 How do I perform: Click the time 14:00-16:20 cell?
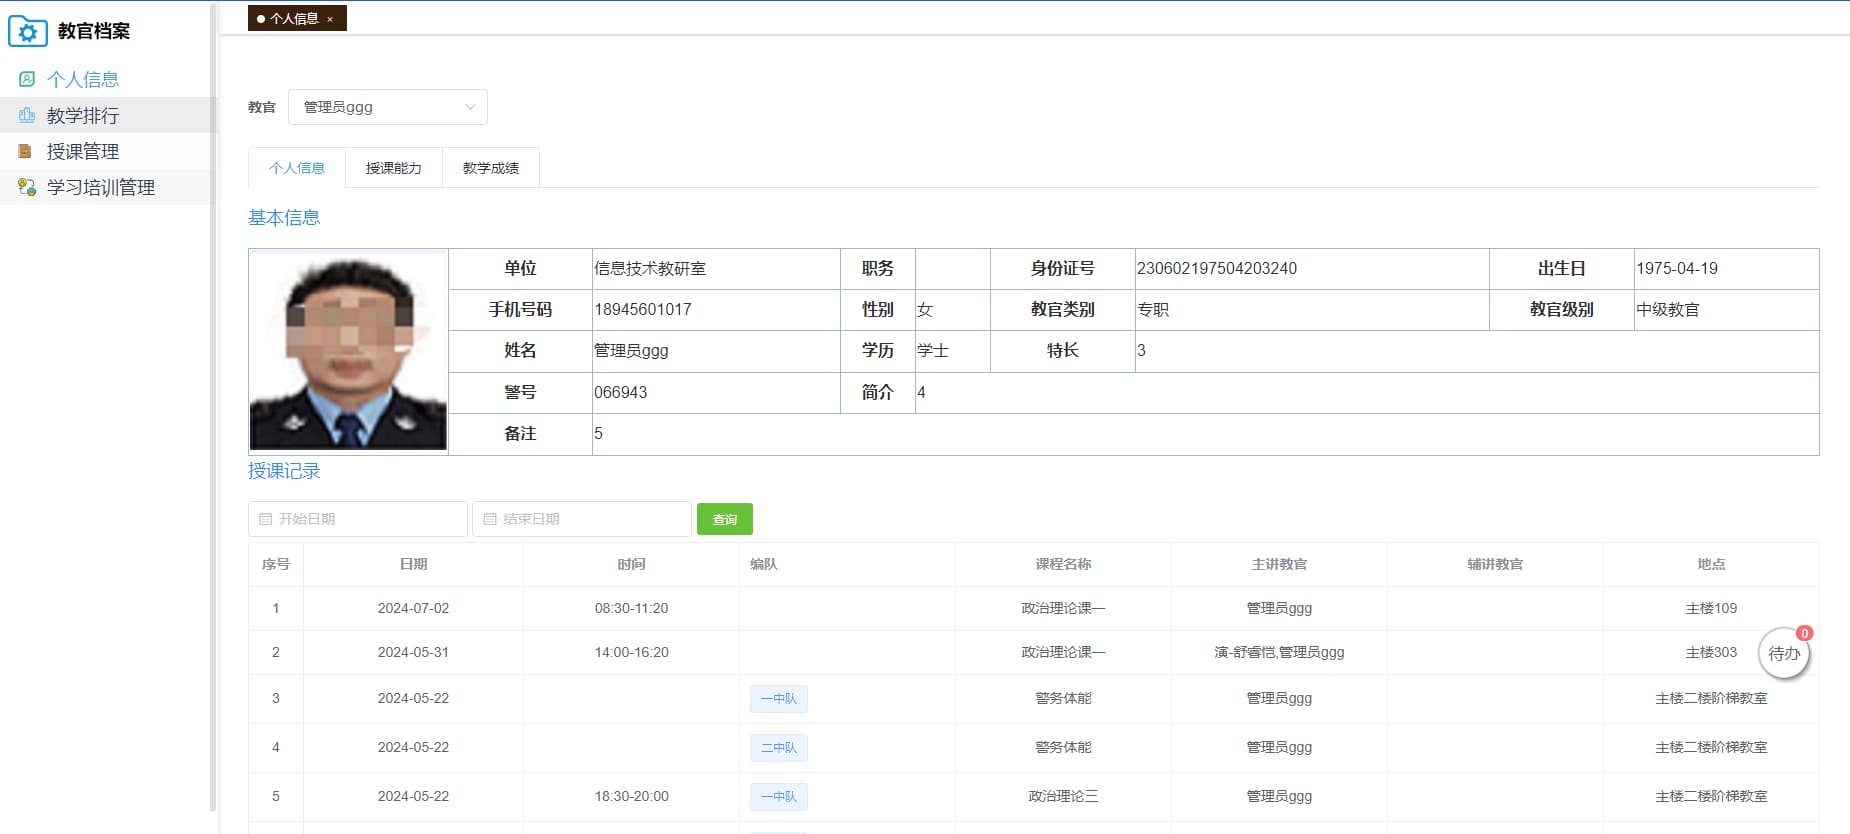(x=631, y=652)
